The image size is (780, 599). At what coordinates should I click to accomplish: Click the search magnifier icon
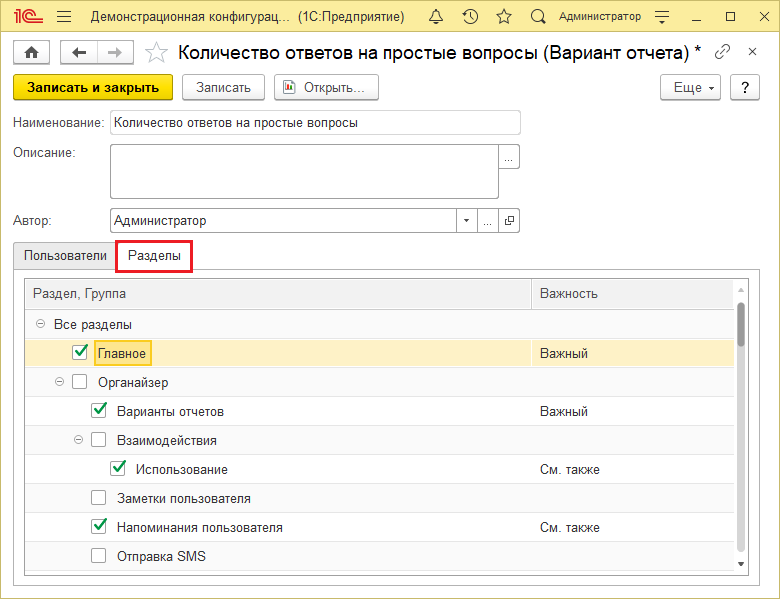coord(538,16)
